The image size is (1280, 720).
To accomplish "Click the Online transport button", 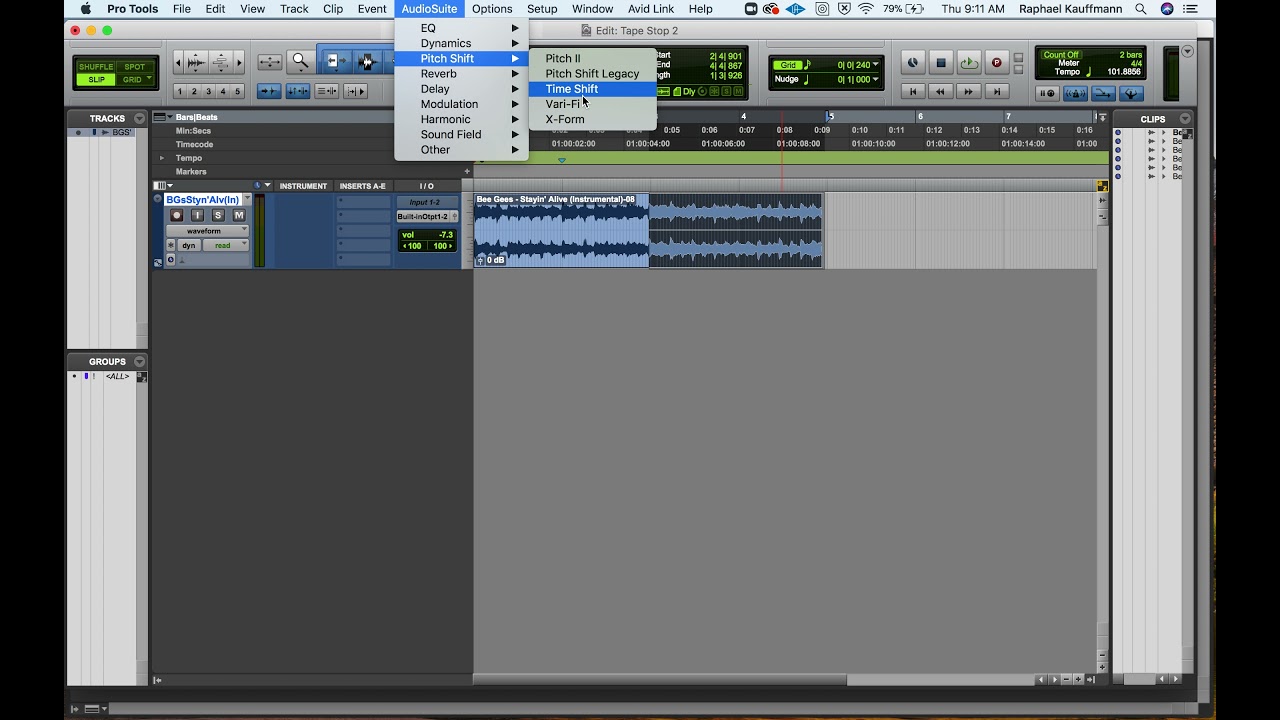I will (913, 62).
